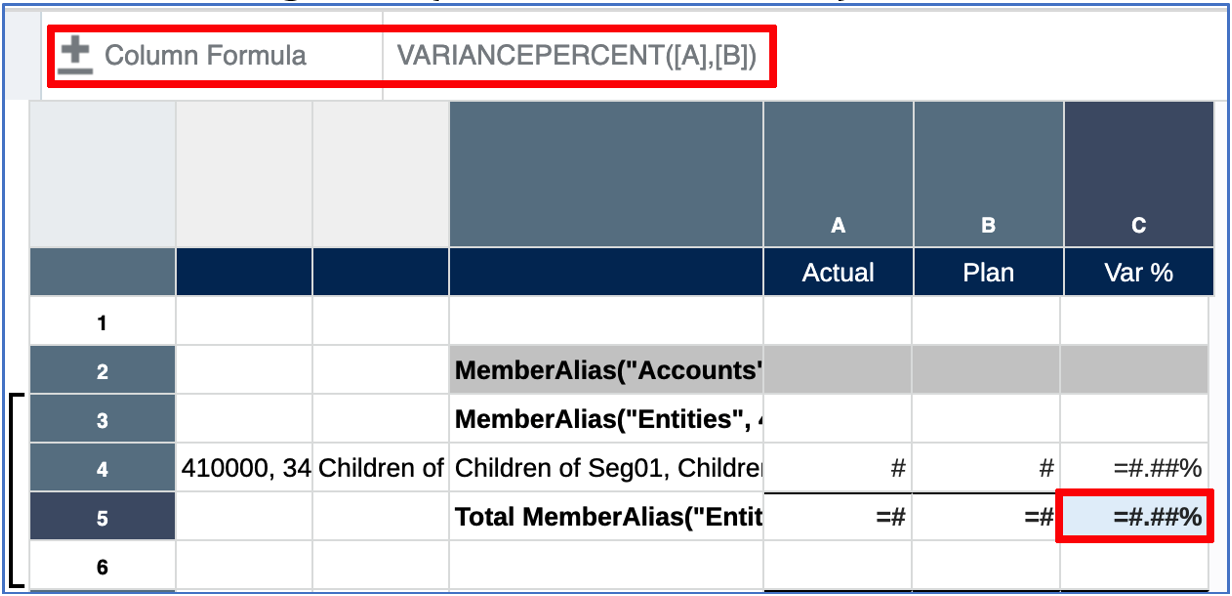Select column B header
This screenshot has width=1232, height=596.
coord(988,226)
